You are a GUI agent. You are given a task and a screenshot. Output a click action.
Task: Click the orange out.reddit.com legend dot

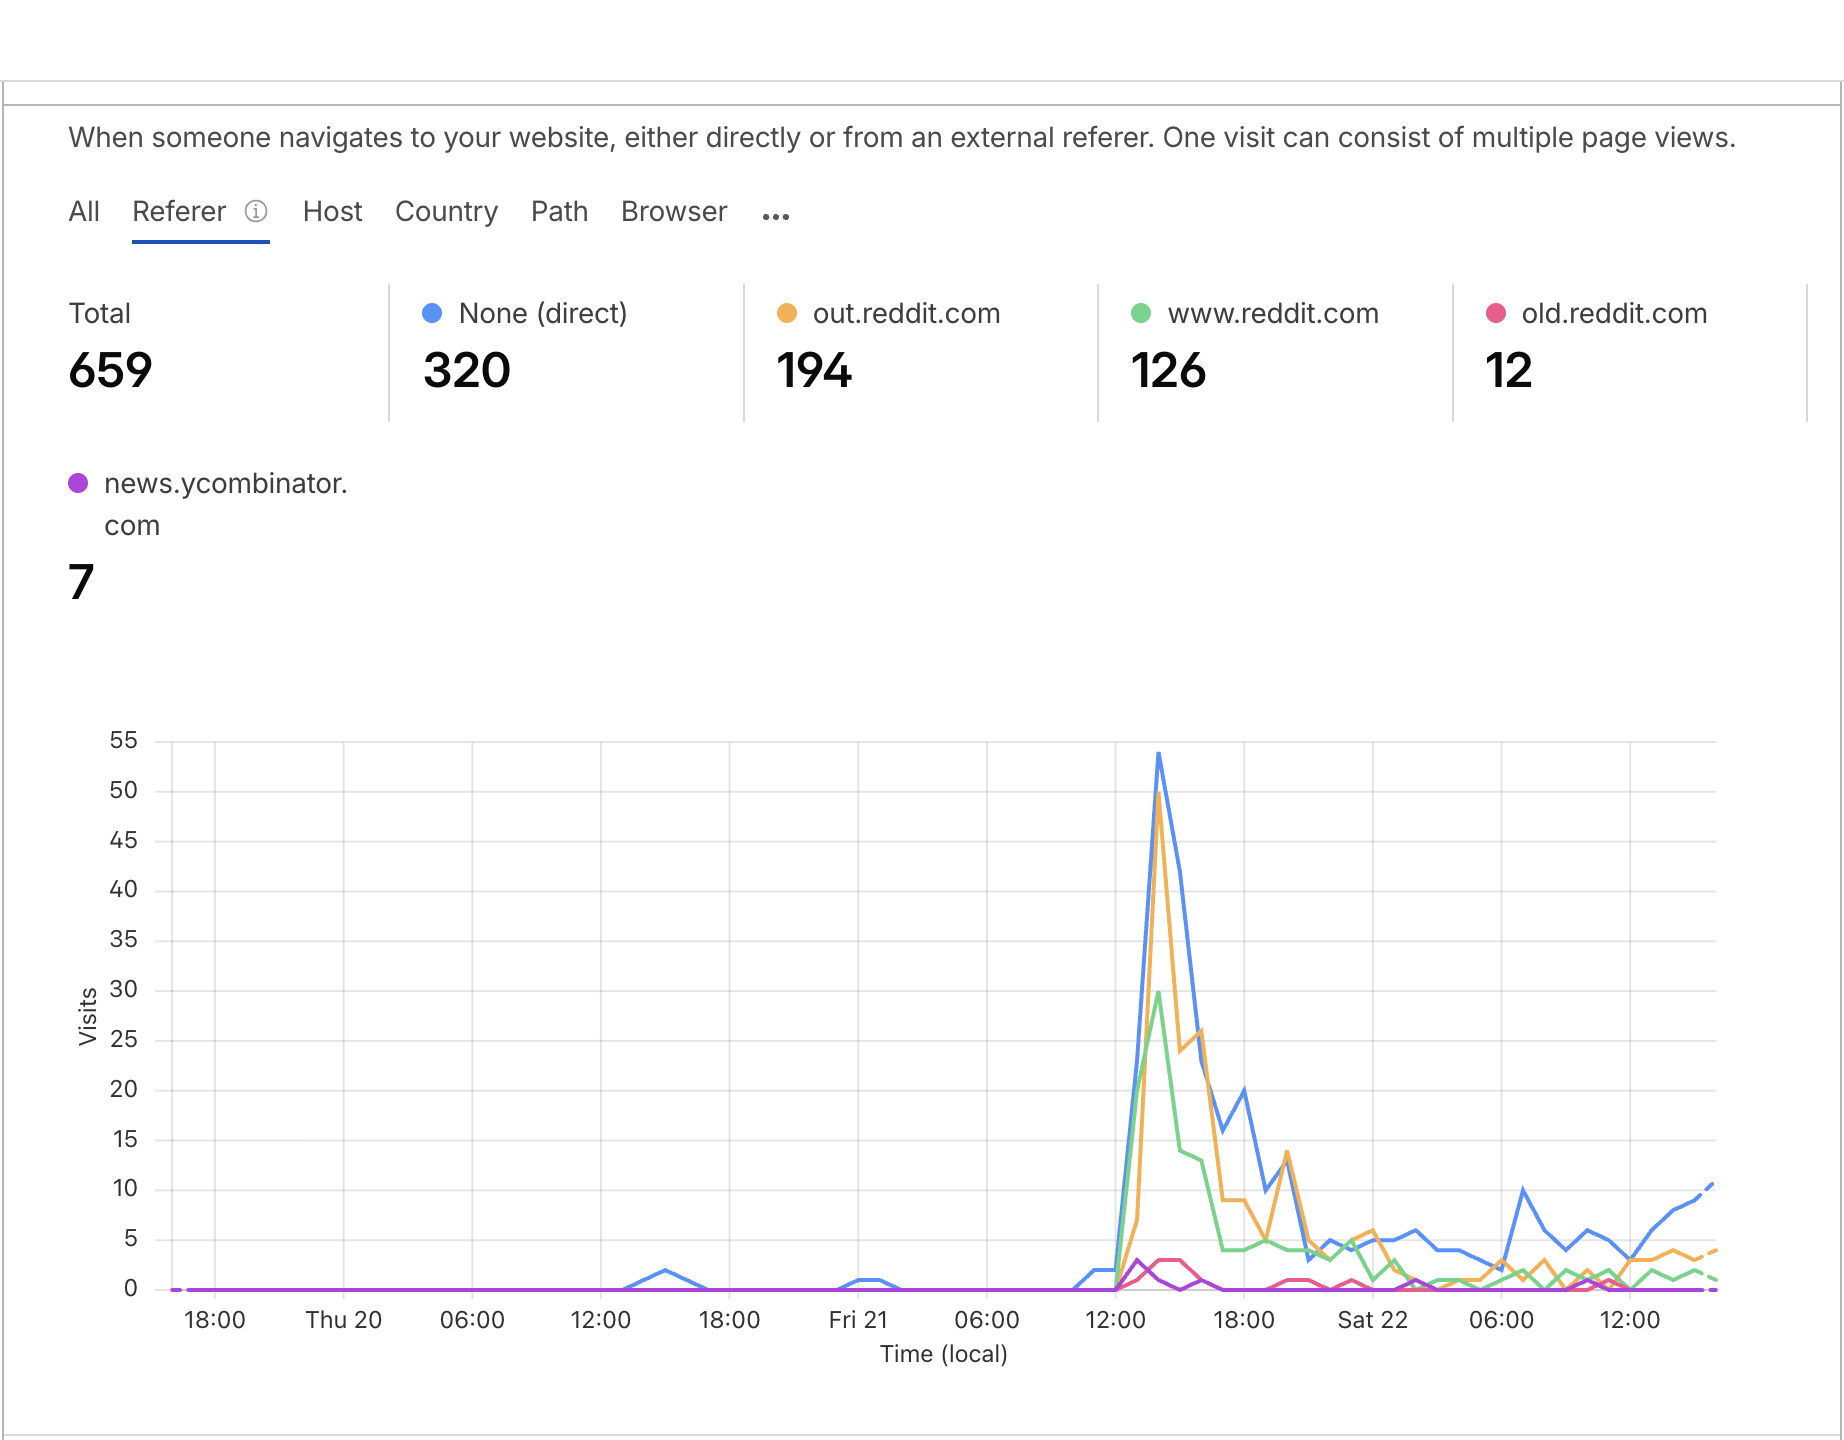[786, 313]
